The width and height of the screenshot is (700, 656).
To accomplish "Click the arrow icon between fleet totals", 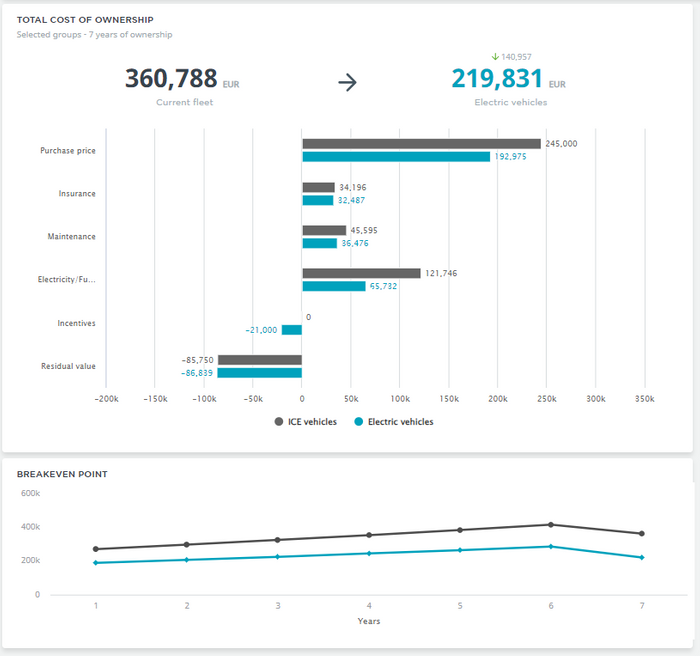I will click(x=347, y=83).
